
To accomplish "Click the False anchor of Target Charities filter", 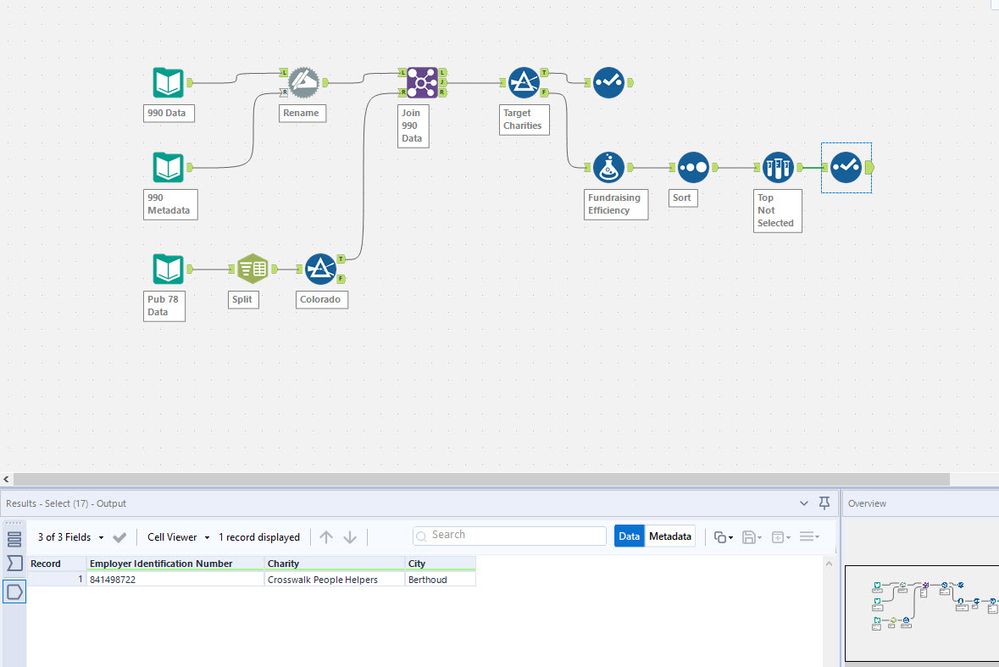I will pos(545,93).
